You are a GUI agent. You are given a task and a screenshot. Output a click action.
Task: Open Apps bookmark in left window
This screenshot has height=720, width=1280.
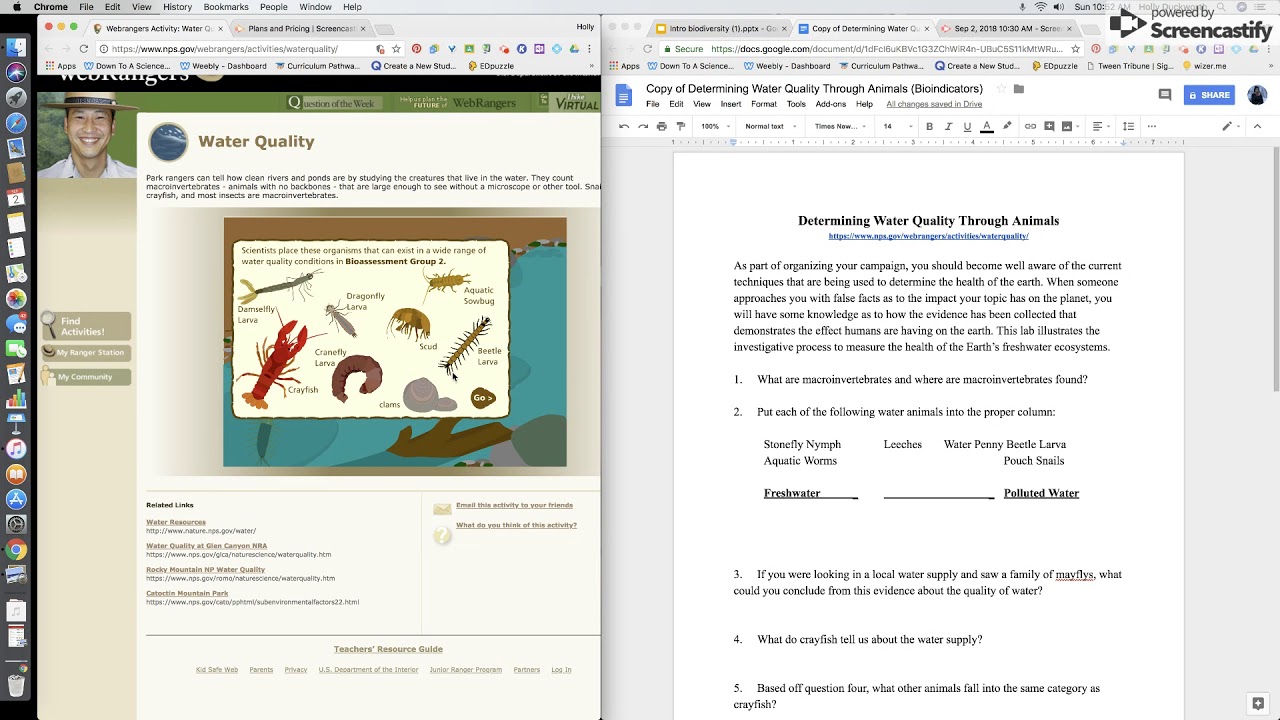60,66
